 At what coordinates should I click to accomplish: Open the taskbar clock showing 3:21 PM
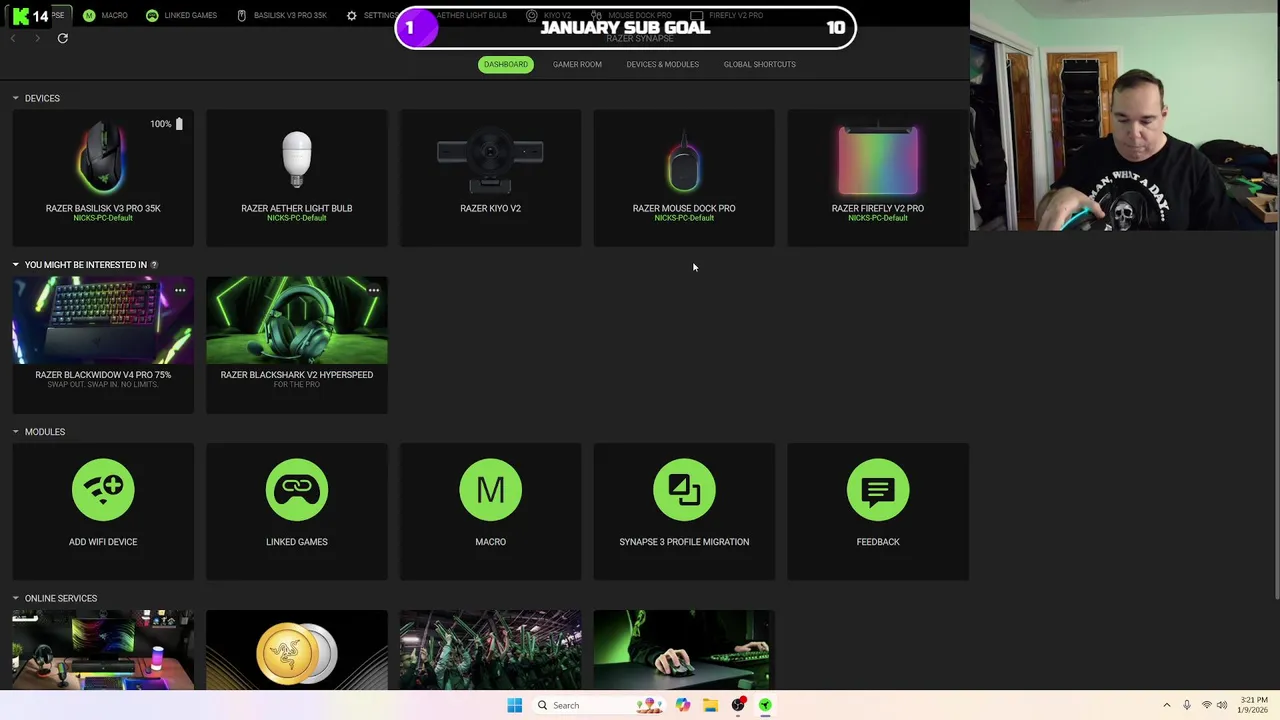point(1253,705)
